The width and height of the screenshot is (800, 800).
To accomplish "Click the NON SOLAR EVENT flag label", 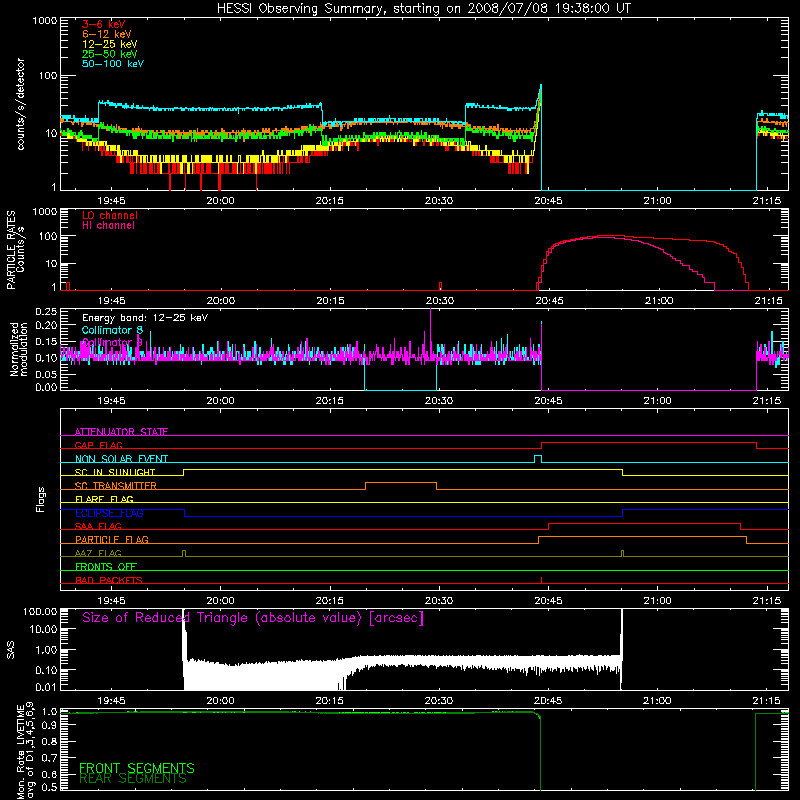I will point(121,459).
